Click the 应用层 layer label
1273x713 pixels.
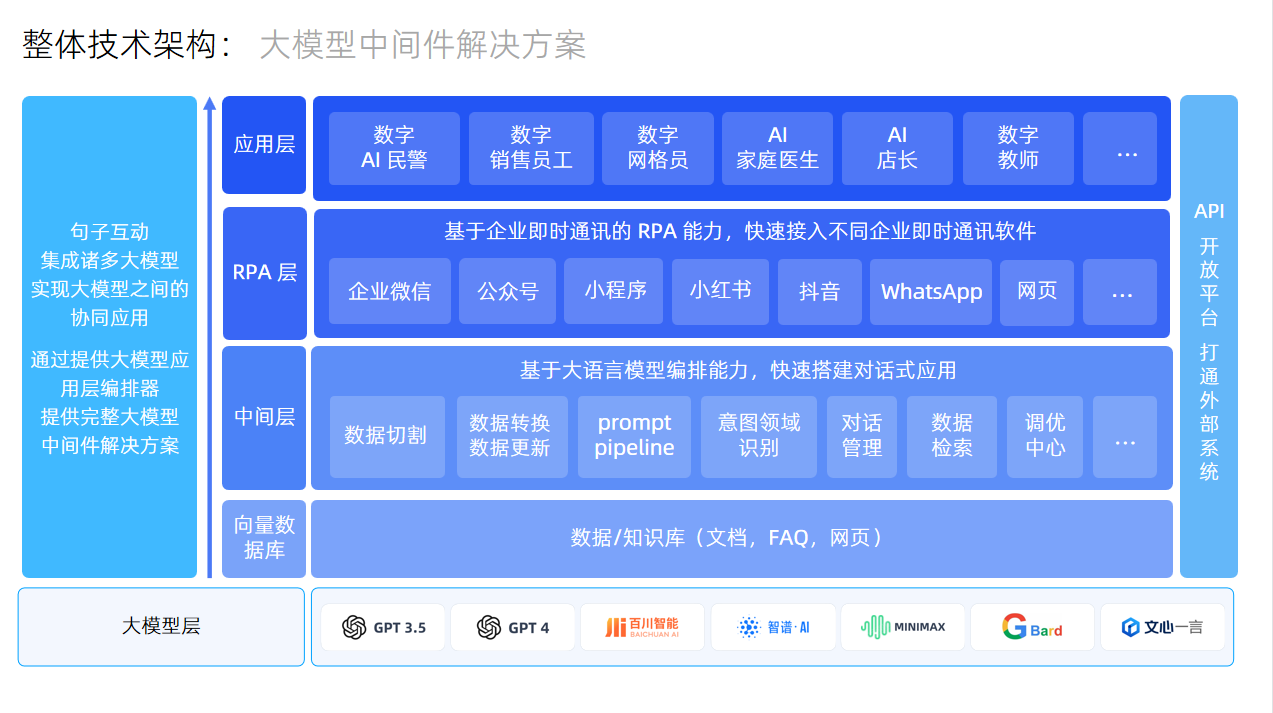point(264,145)
